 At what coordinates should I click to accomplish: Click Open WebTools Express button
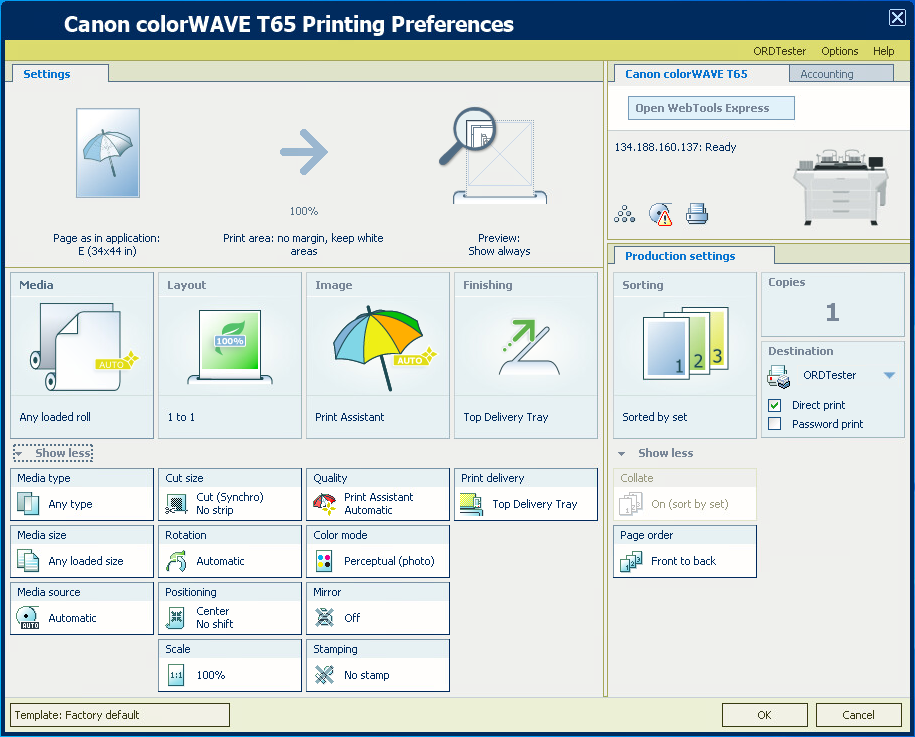(702, 108)
